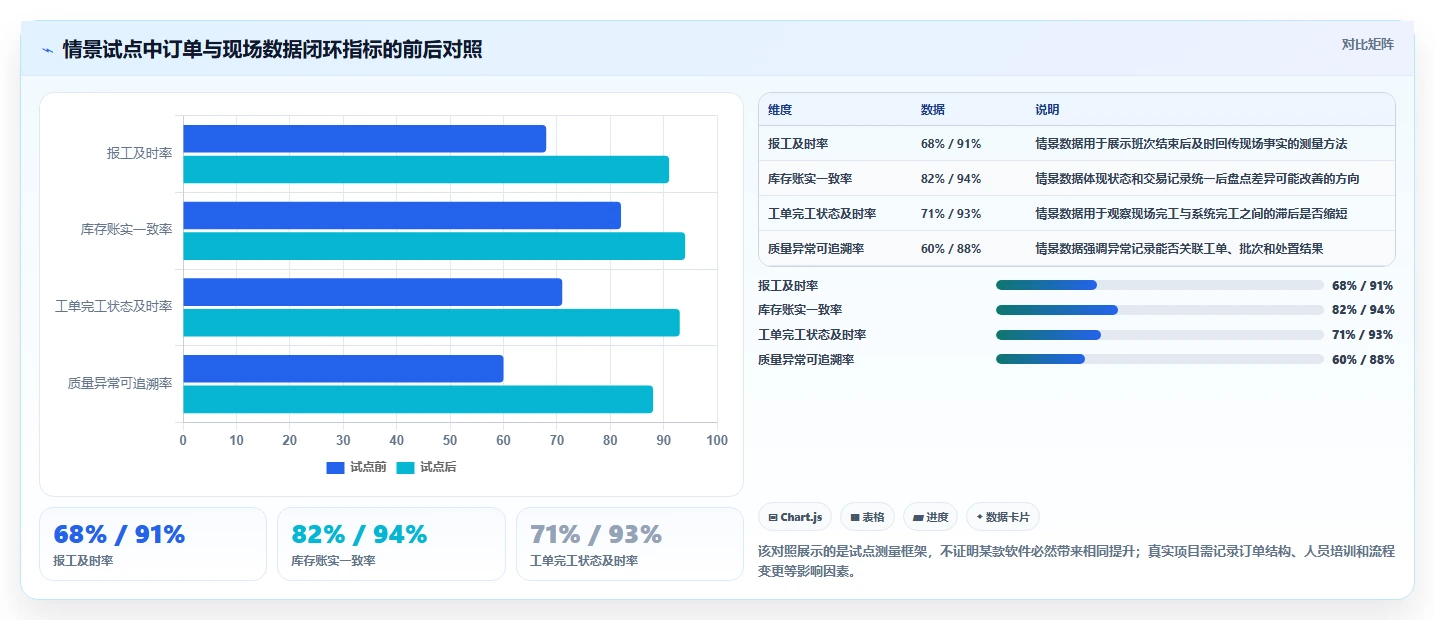
Task: Click the 进度 tag chip
Action: pos(930,517)
